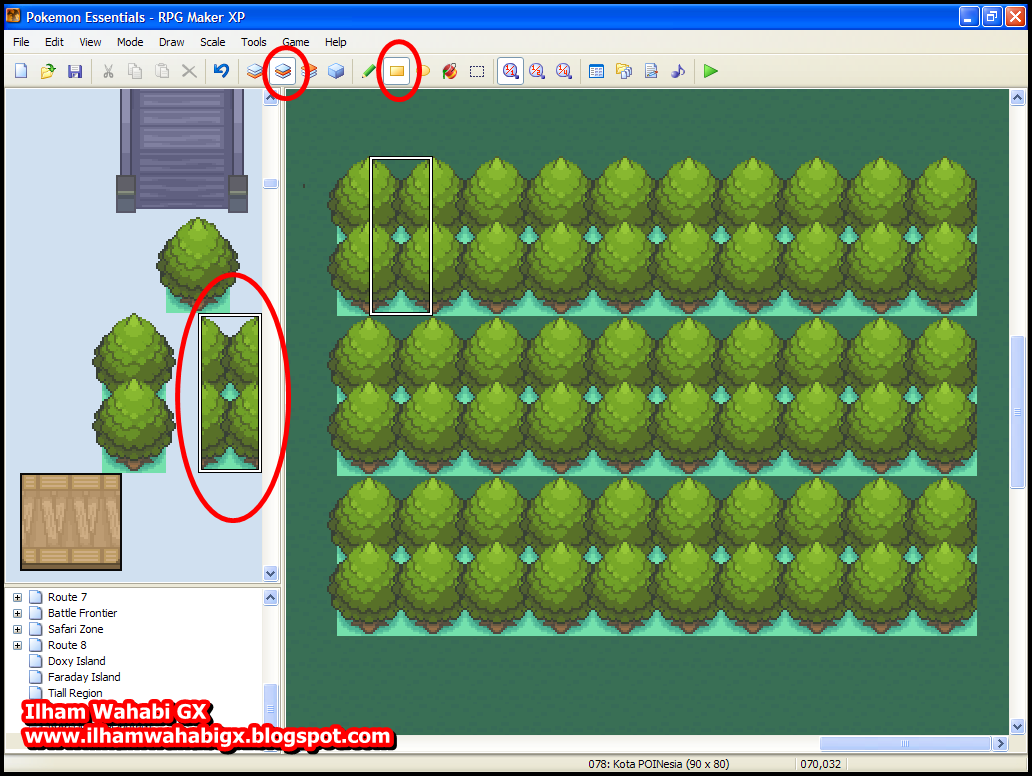Select the Route 8 map

pos(67,645)
